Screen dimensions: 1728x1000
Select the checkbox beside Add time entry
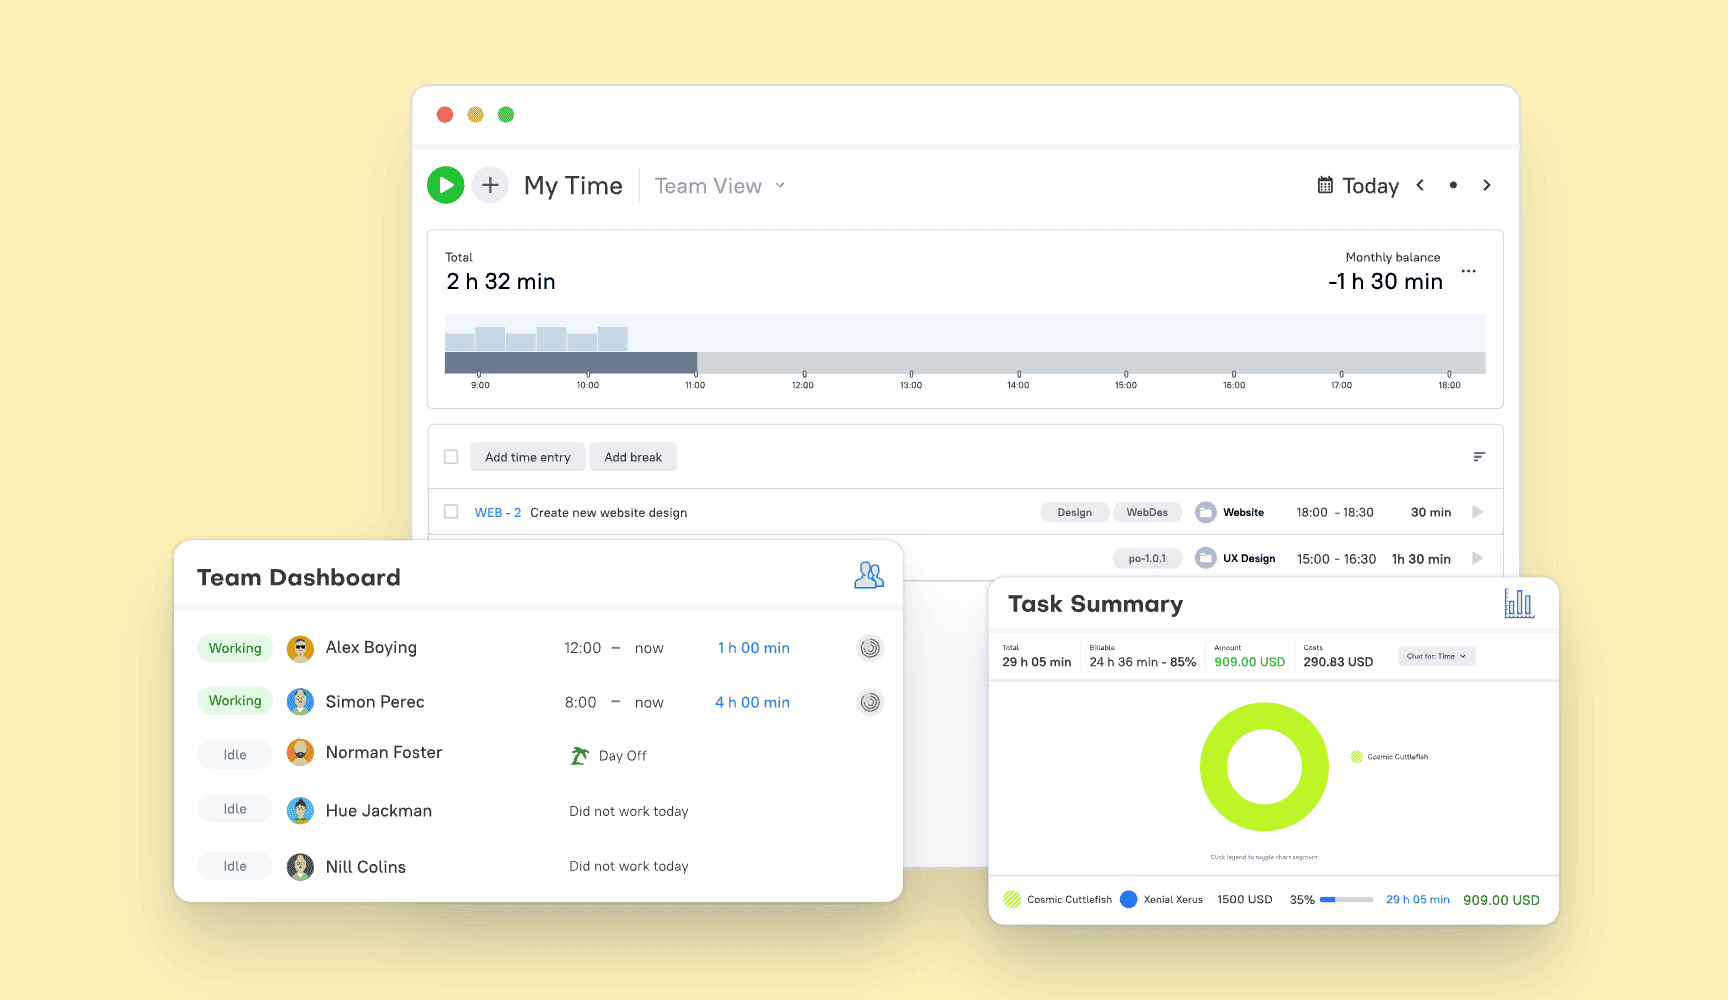(451, 456)
